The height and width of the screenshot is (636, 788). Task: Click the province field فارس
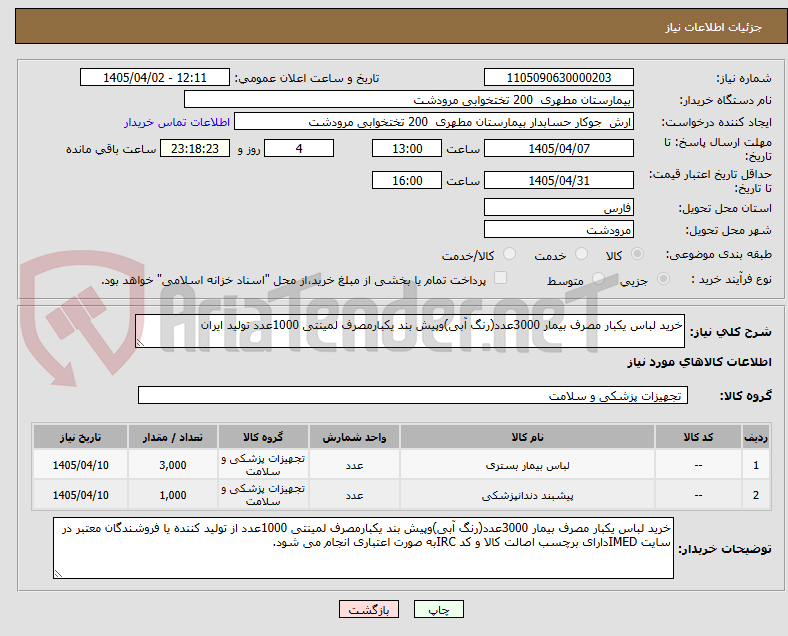point(559,207)
